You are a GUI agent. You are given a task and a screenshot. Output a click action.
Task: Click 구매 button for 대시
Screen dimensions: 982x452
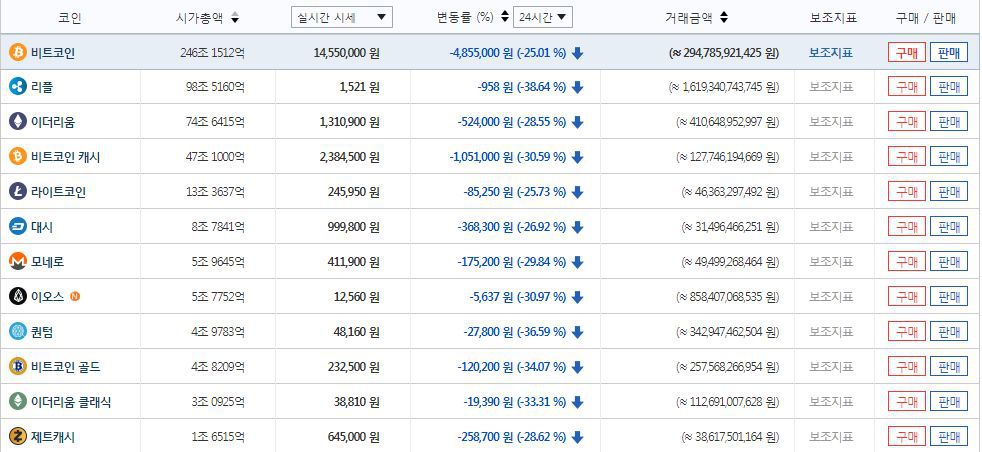click(x=906, y=227)
